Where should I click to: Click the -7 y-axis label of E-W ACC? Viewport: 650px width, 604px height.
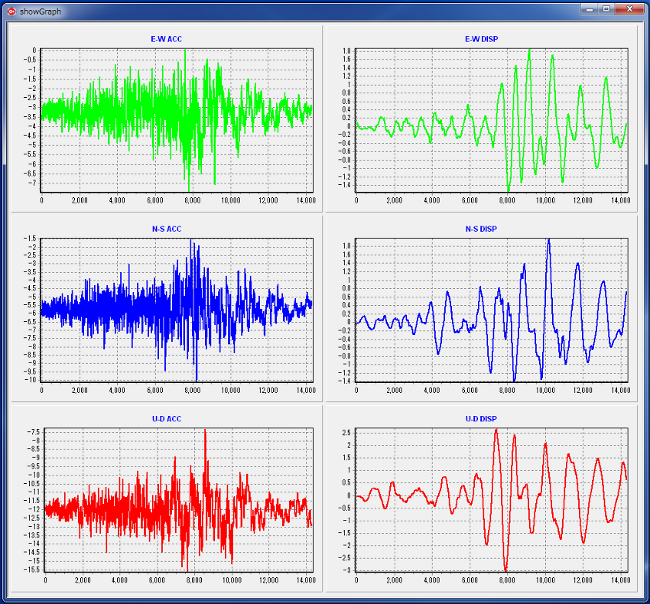click(x=32, y=183)
